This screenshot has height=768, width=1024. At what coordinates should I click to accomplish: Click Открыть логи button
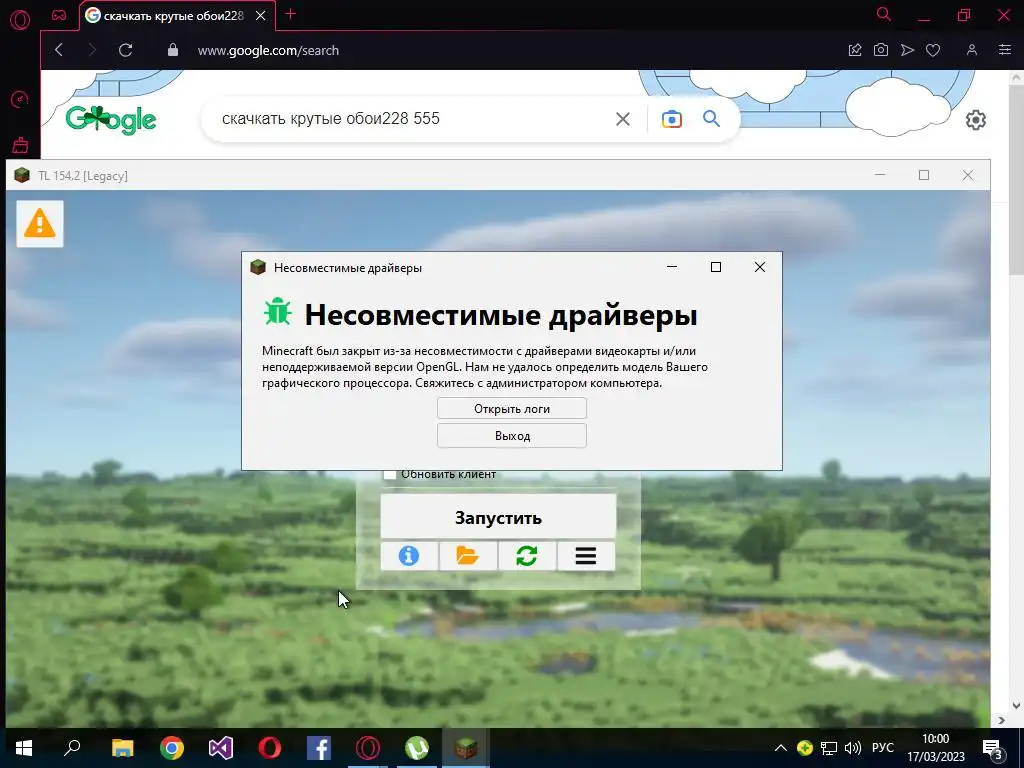512,409
